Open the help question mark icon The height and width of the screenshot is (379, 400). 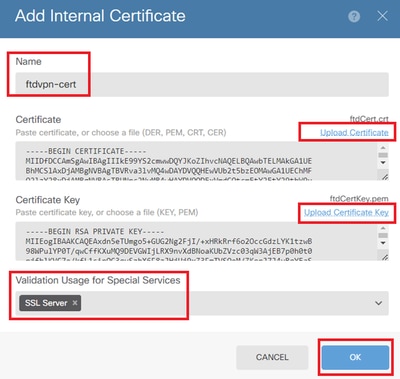[354, 16]
